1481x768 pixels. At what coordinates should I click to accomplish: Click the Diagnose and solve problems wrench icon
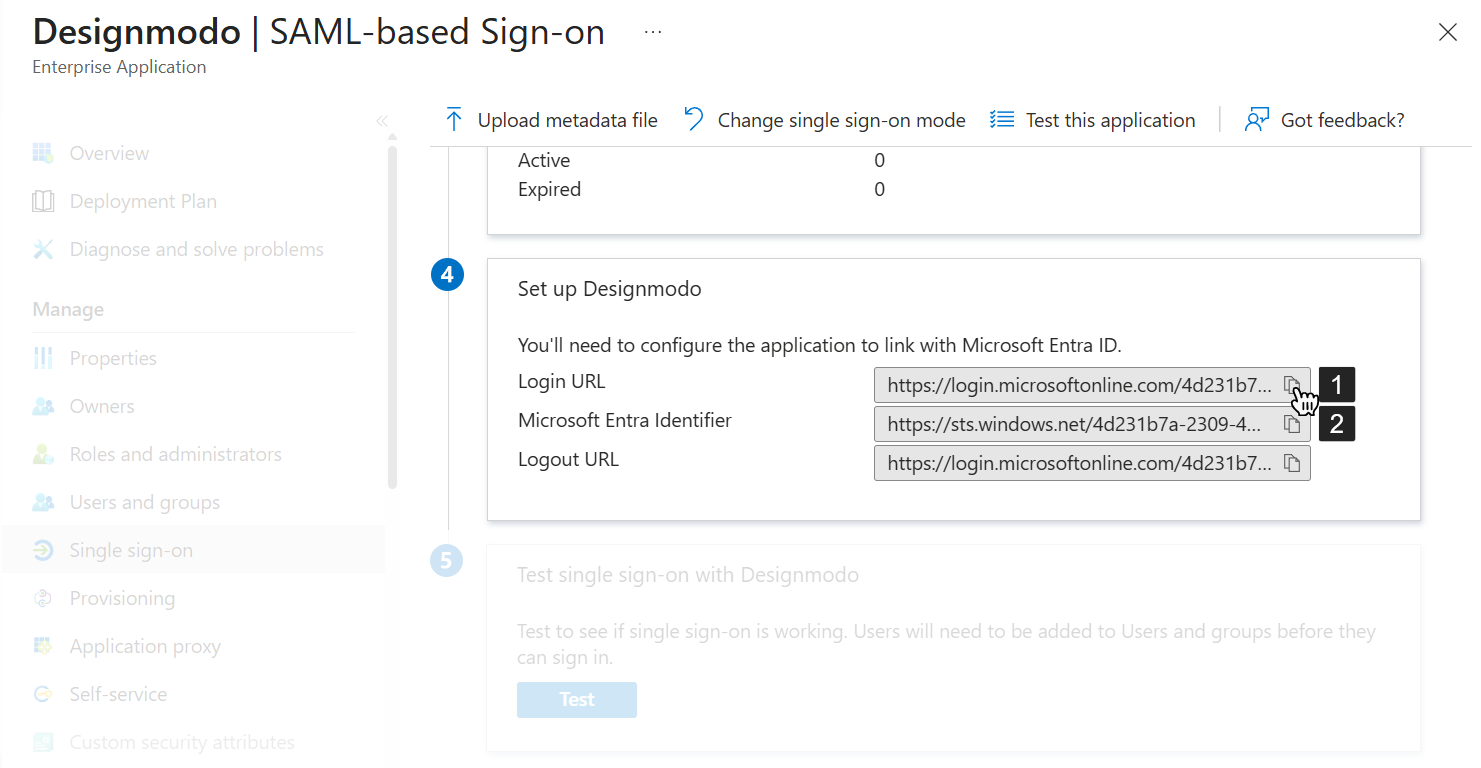[43, 249]
